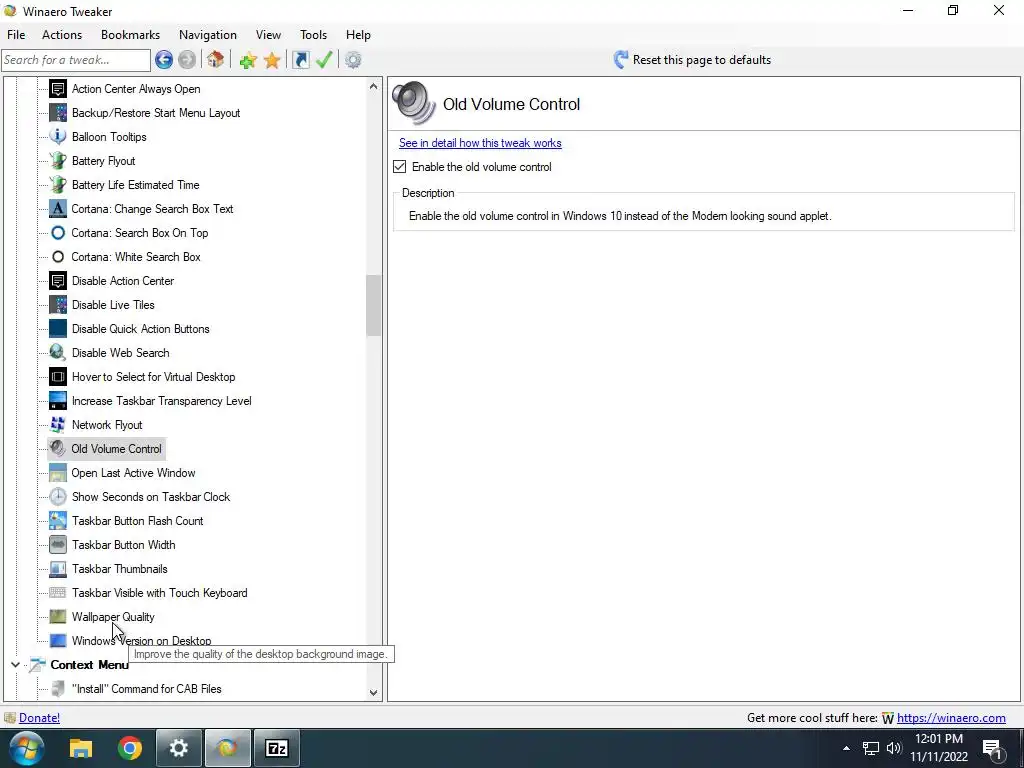
Task: Click Increase Taskbar Transparency Level icon
Action: point(57,400)
